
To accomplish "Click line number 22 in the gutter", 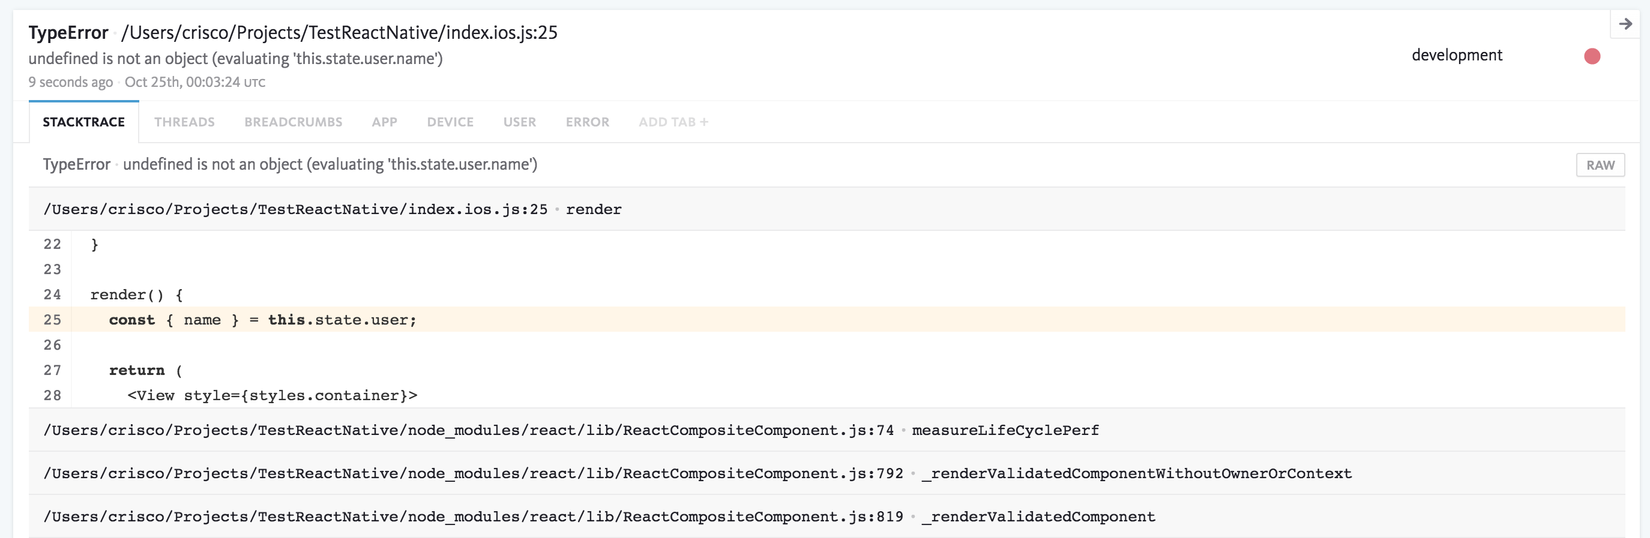I will click(52, 244).
